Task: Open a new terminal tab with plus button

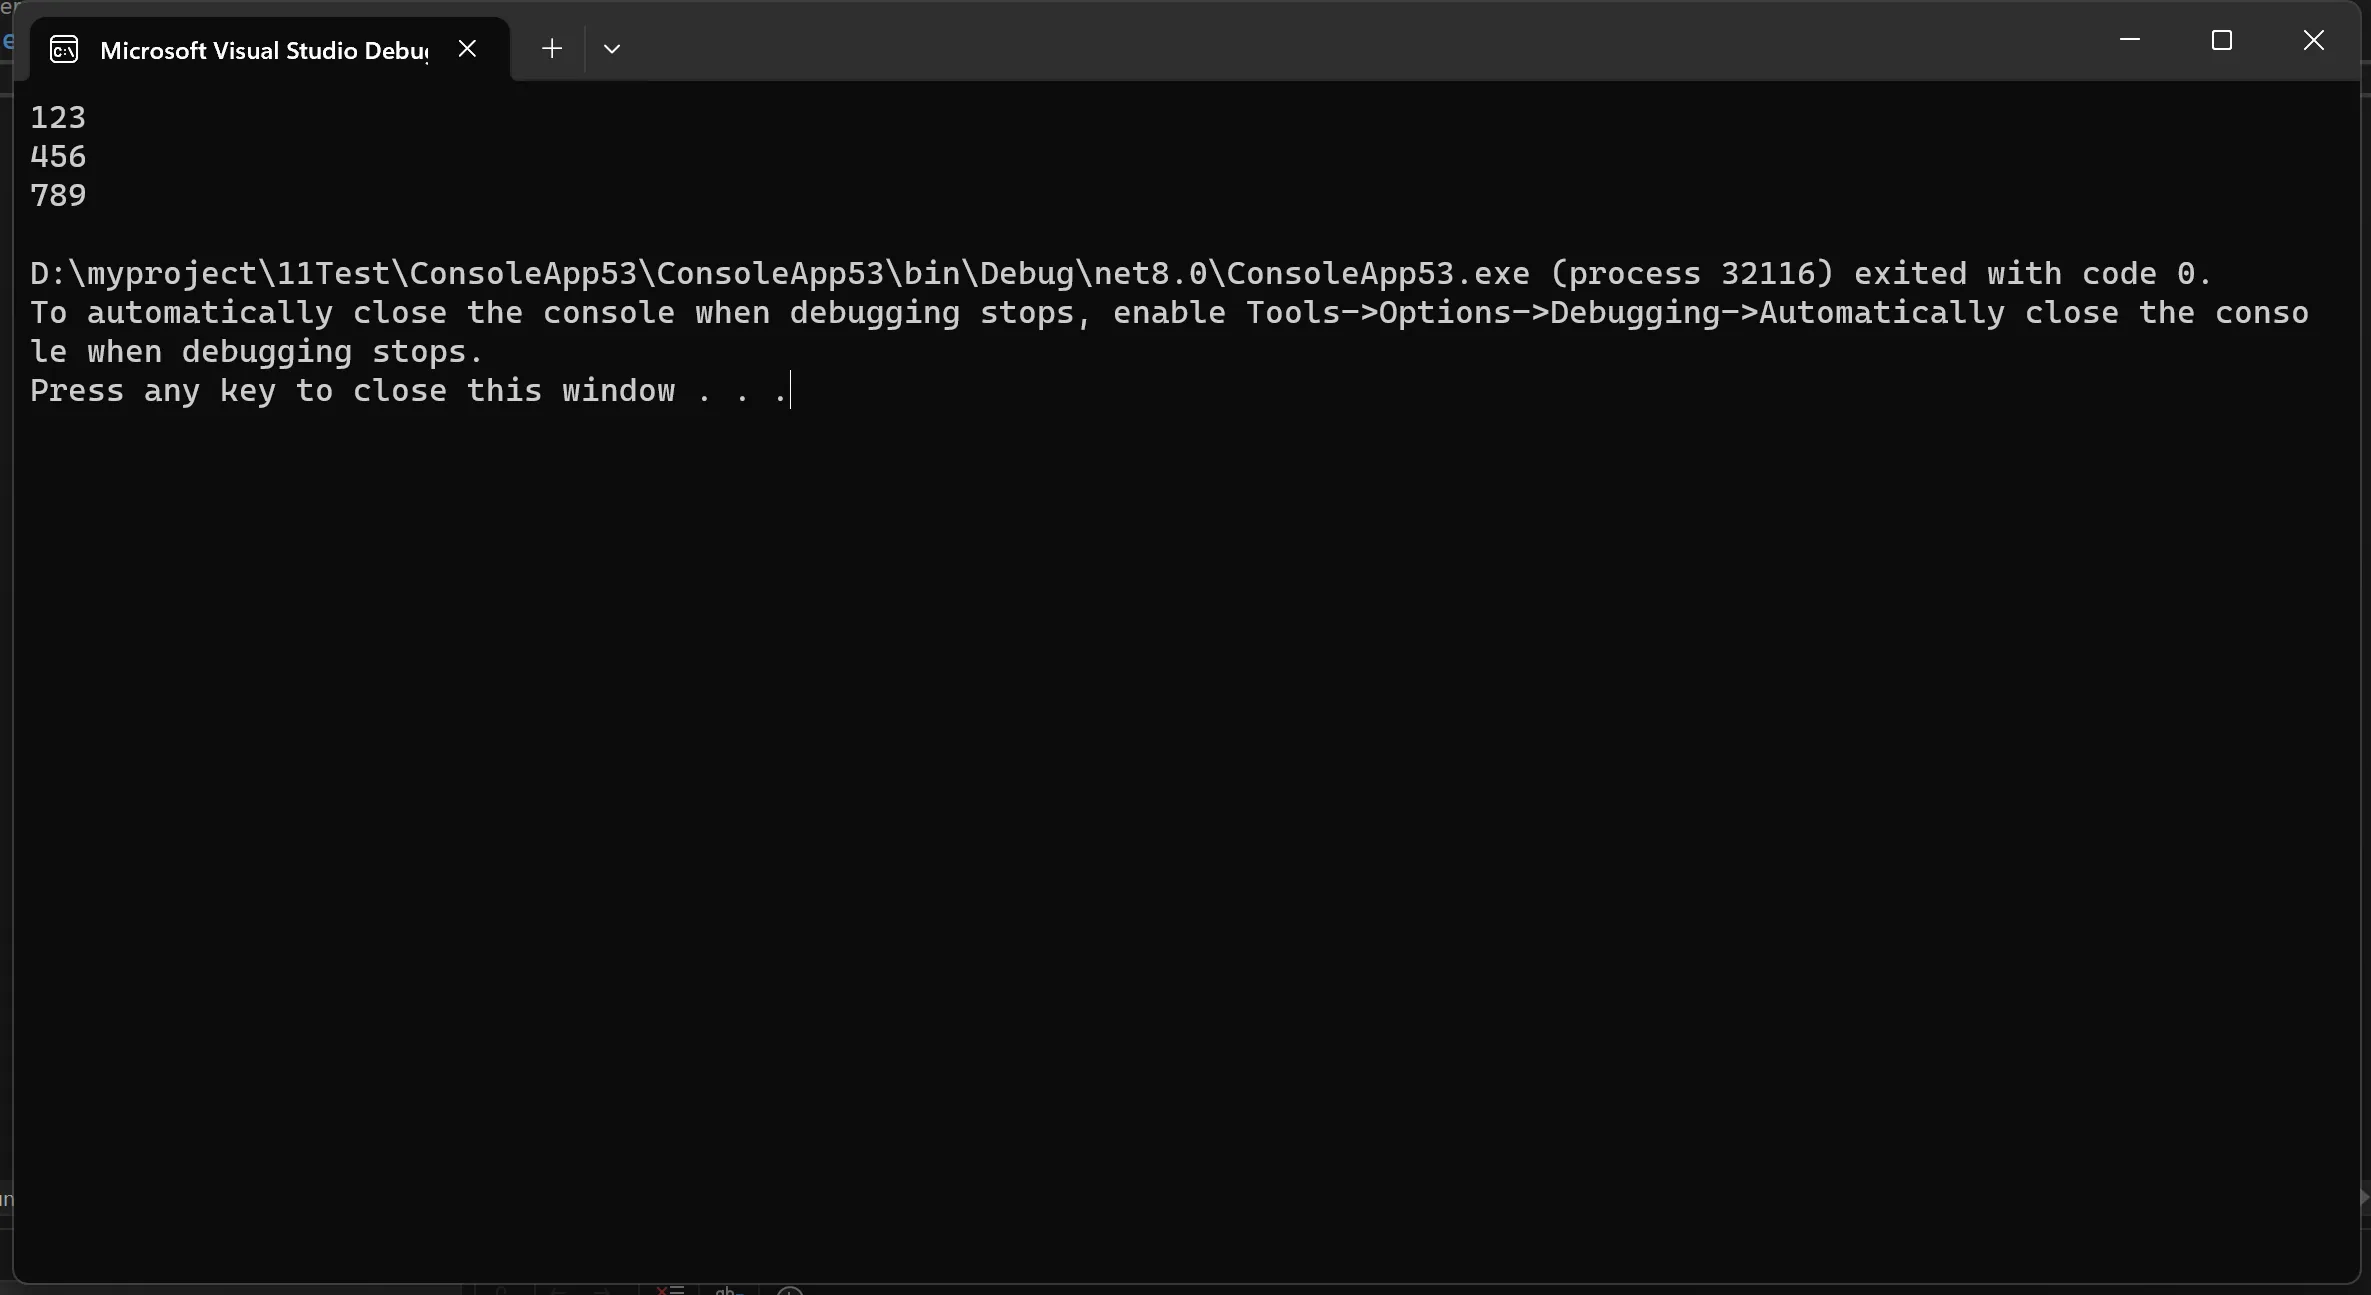Action: coord(551,48)
